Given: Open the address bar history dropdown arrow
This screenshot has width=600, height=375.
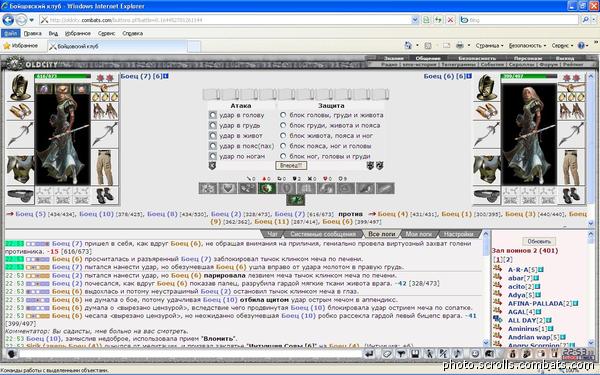Looking at the screenshot, I should [415, 20].
